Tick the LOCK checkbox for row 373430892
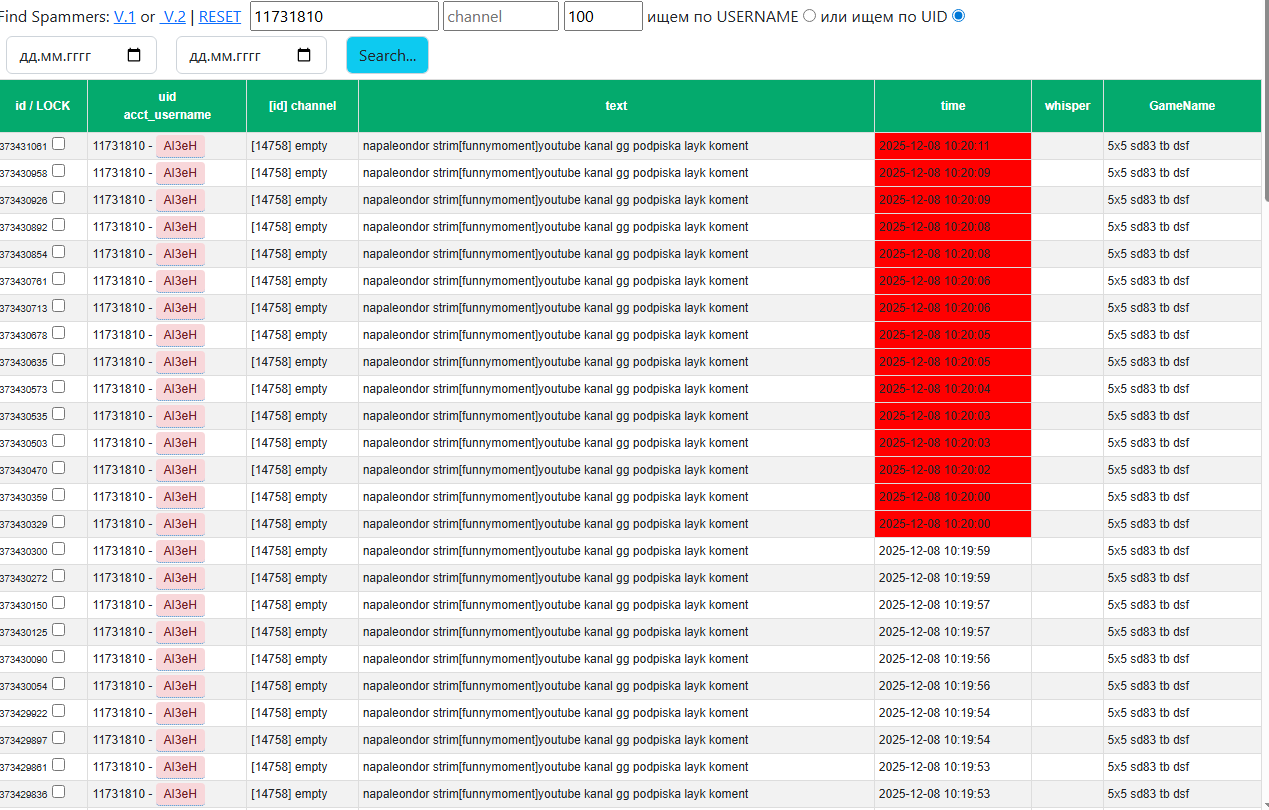The height and width of the screenshot is (810, 1269). 58,225
